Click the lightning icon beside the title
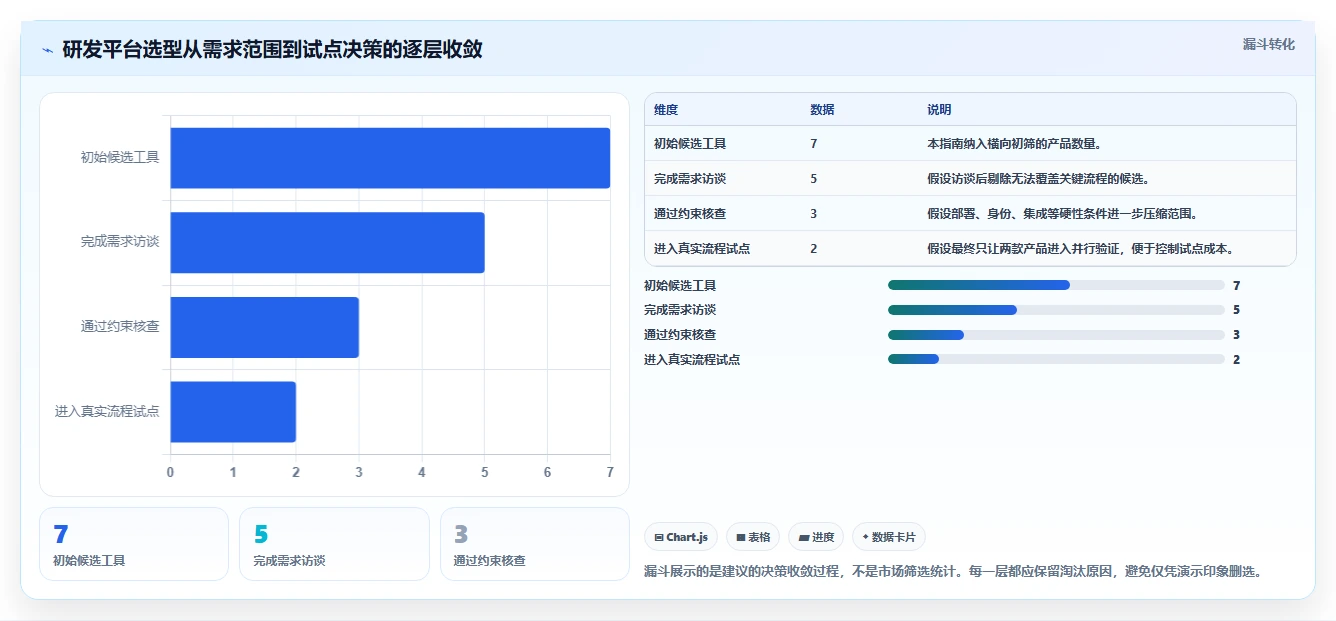Screen dimensions: 1336x621 pyautogui.click(x=47, y=50)
